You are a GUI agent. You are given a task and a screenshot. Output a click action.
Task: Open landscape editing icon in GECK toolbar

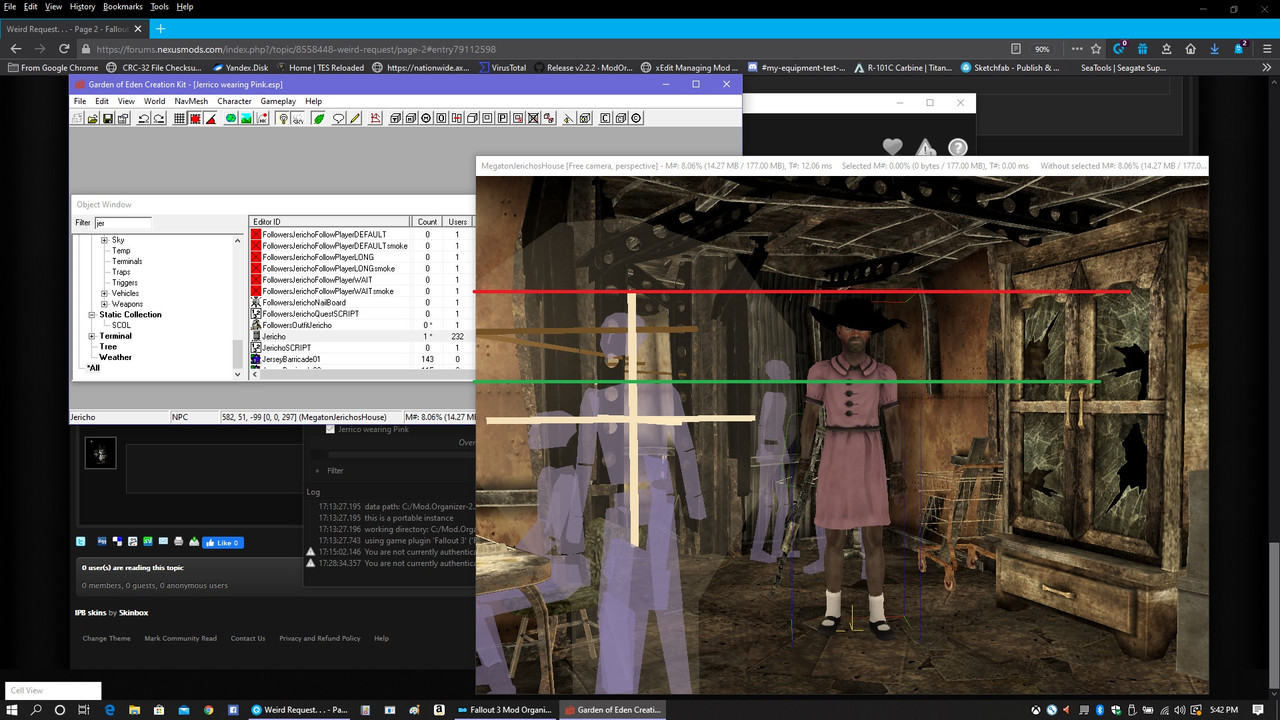(246, 118)
